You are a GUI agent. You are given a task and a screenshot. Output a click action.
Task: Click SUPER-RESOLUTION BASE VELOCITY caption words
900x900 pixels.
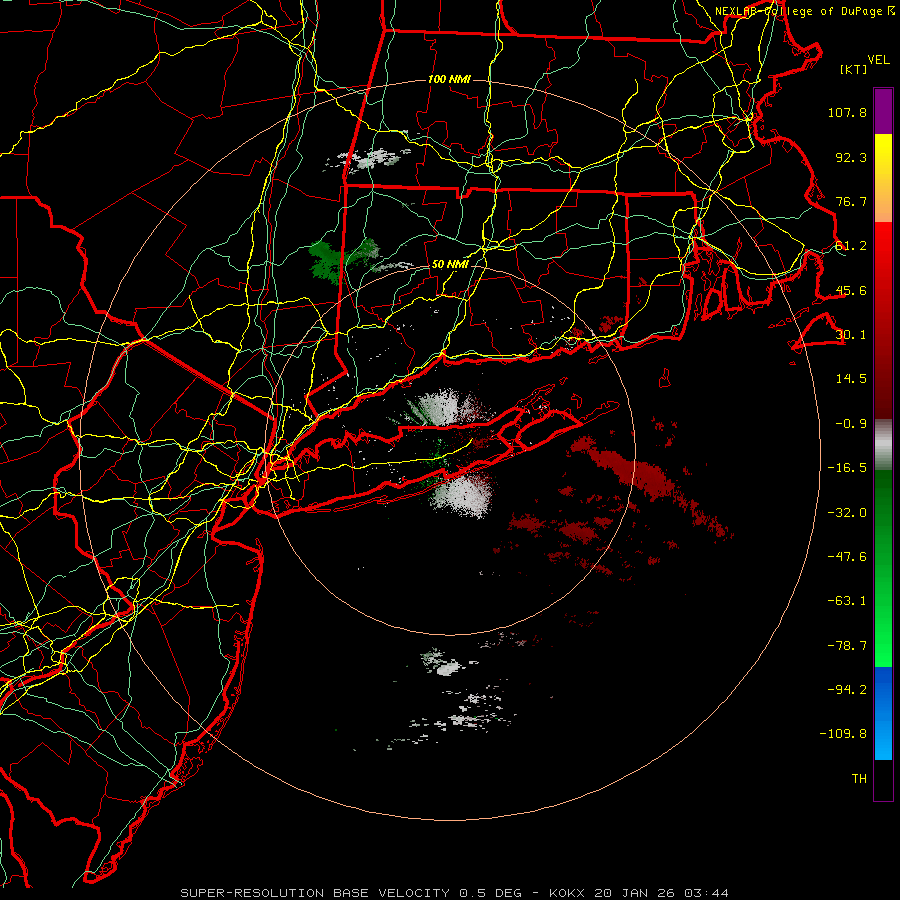point(315,893)
